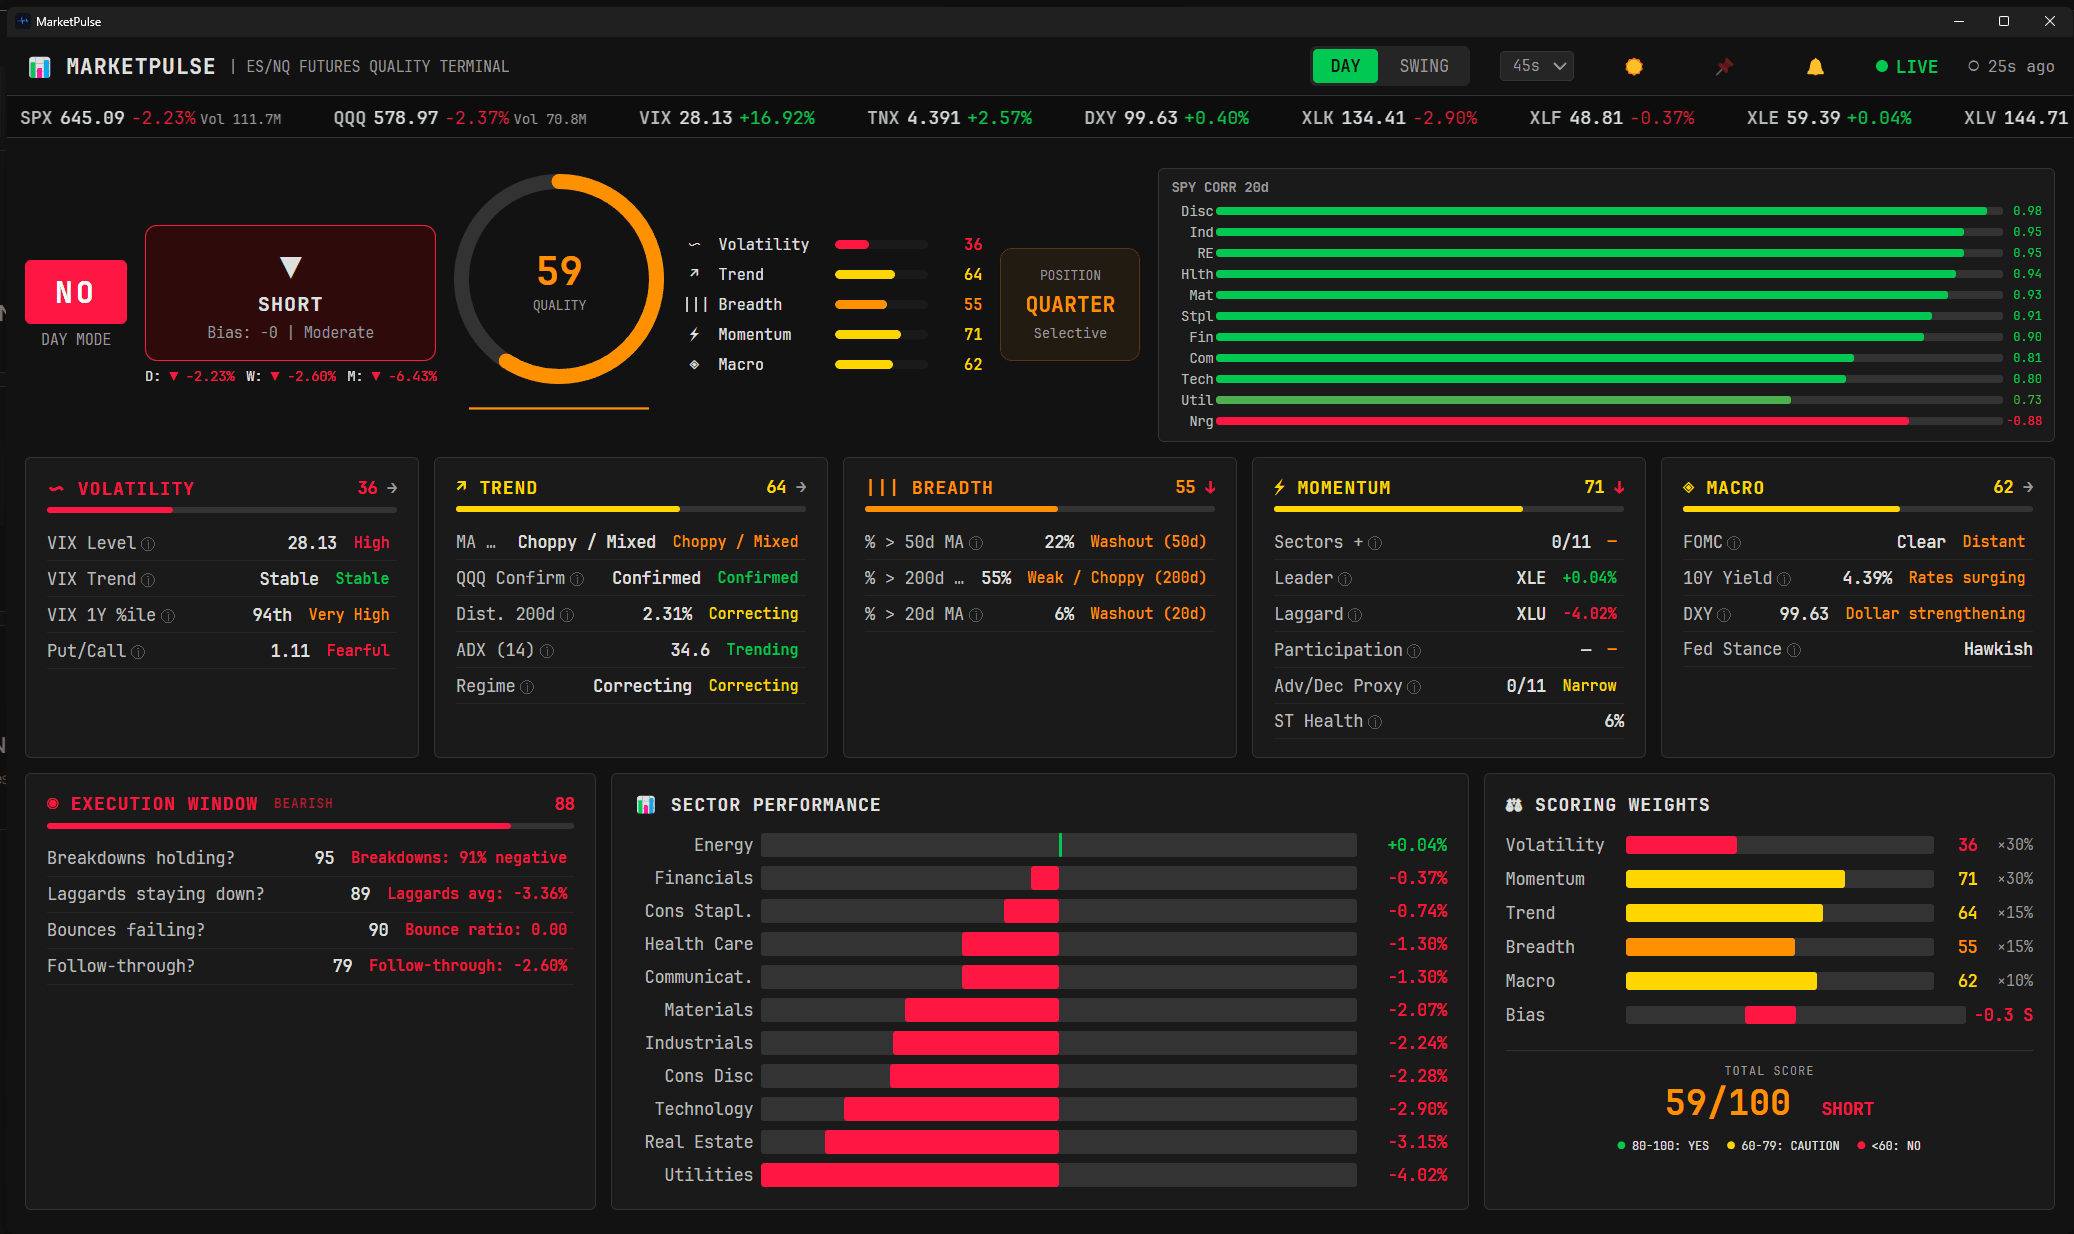Screen dimensions: 2074x1234
Task: Open the MarketPulse logo icon
Action: point(41,66)
